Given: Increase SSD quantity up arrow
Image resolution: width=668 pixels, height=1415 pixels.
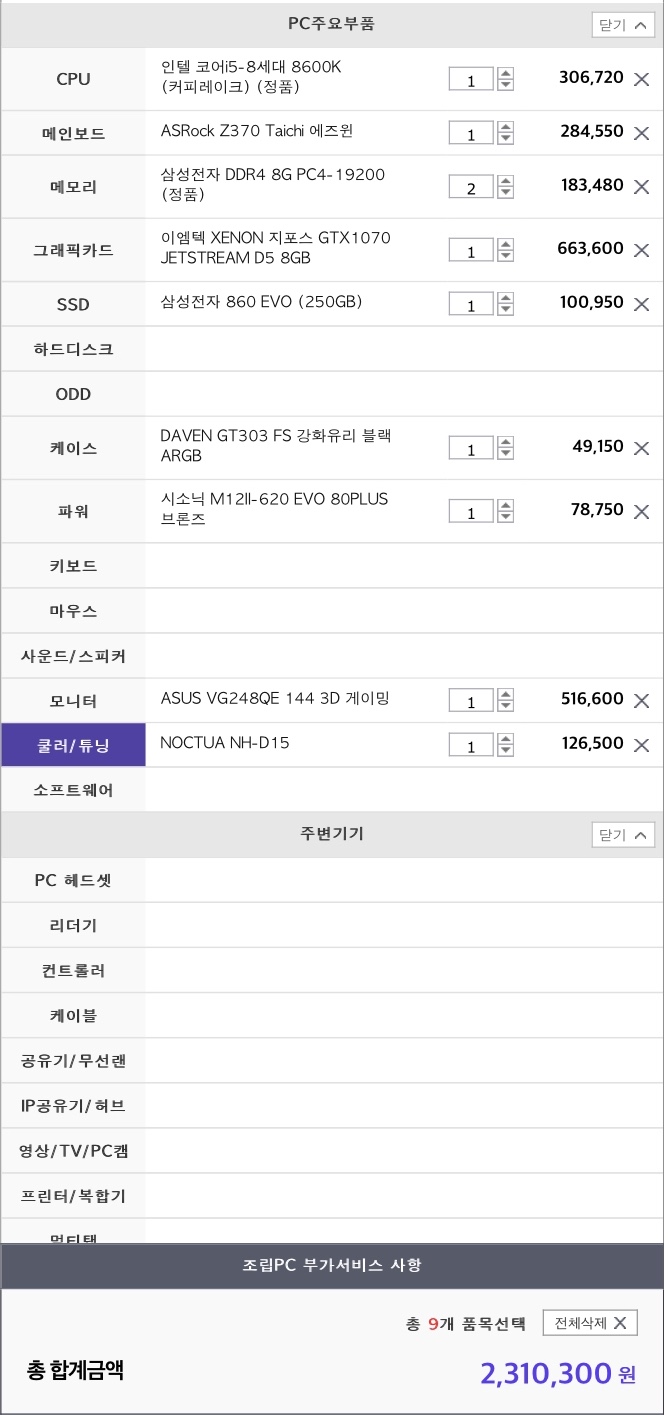Looking at the screenshot, I should tap(505, 298).
